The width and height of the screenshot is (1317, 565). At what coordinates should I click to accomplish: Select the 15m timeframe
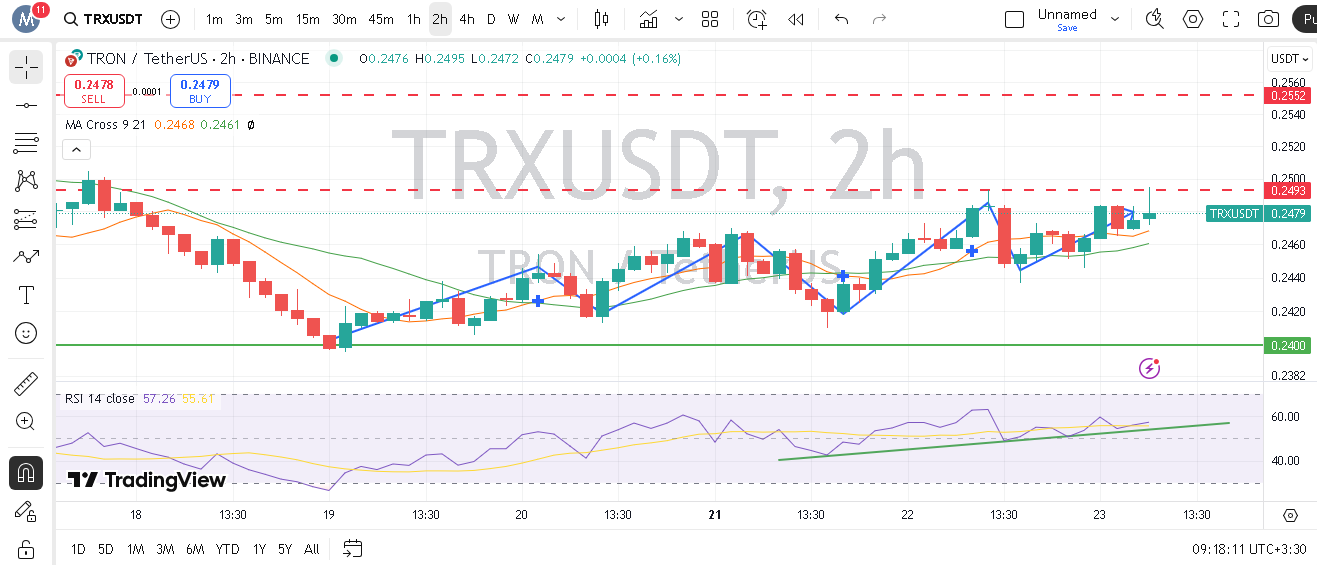[x=307, y=19]
